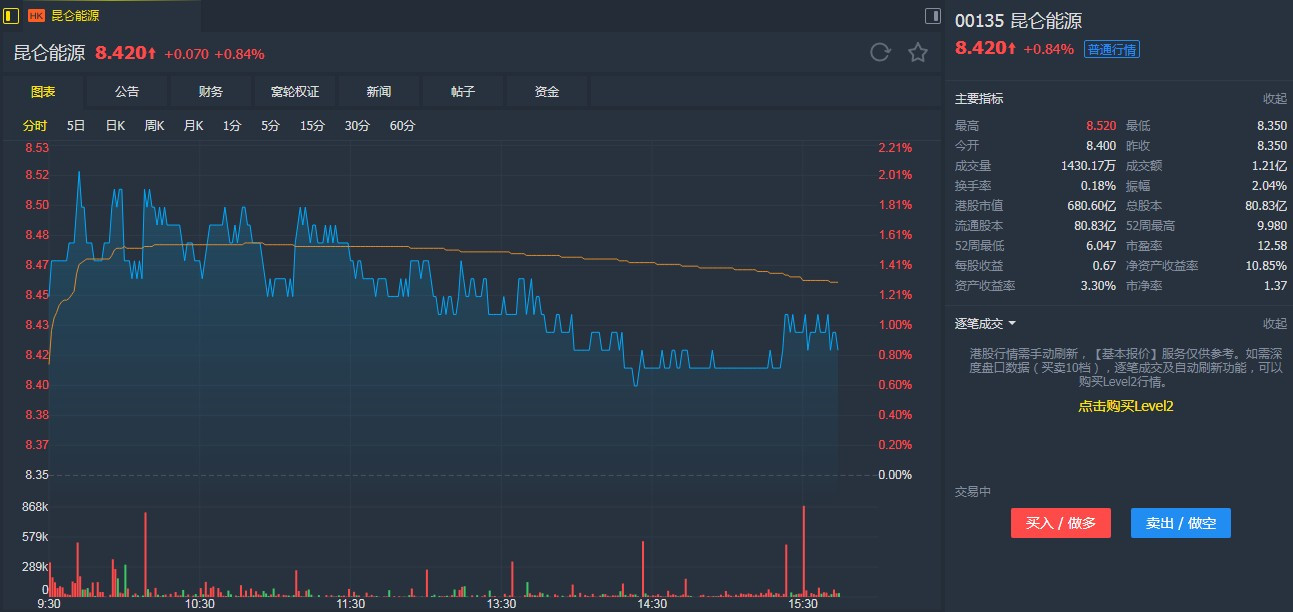Image resolution: width=1293 pixels, height=612 pixels.
Task: Switch to 日K chart
Action: 115,125
